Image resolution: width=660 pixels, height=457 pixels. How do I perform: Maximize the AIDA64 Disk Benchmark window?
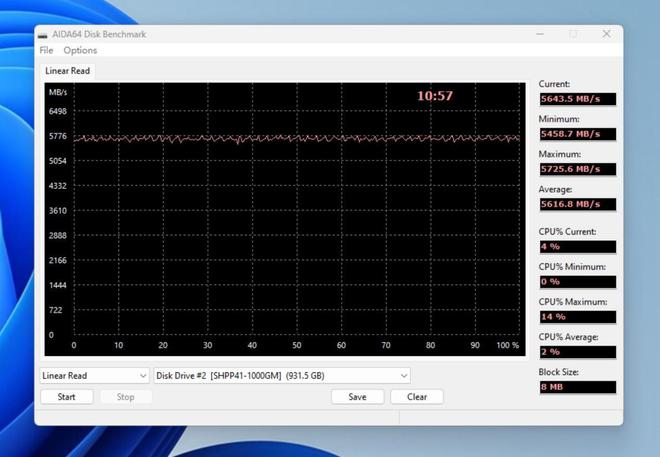click(573, 34)
